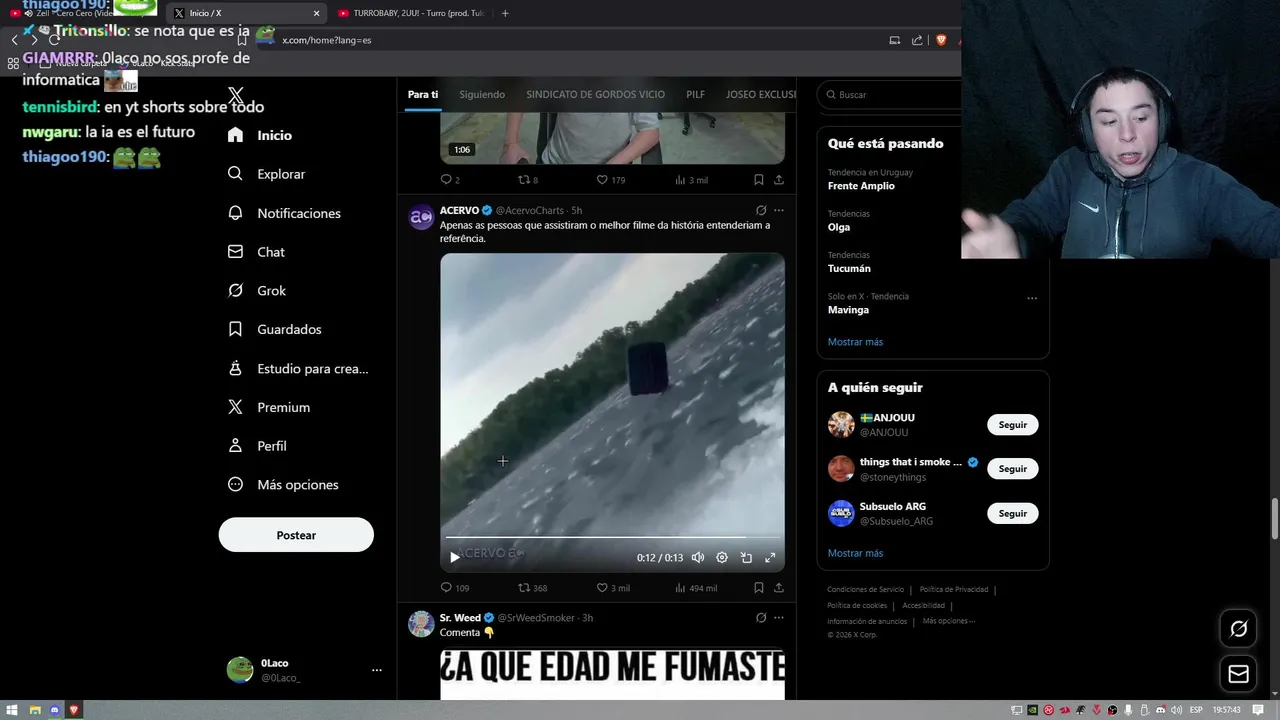Open the 0Laco account menu dots
This screenshot has width=1280, height=720.
376,670
